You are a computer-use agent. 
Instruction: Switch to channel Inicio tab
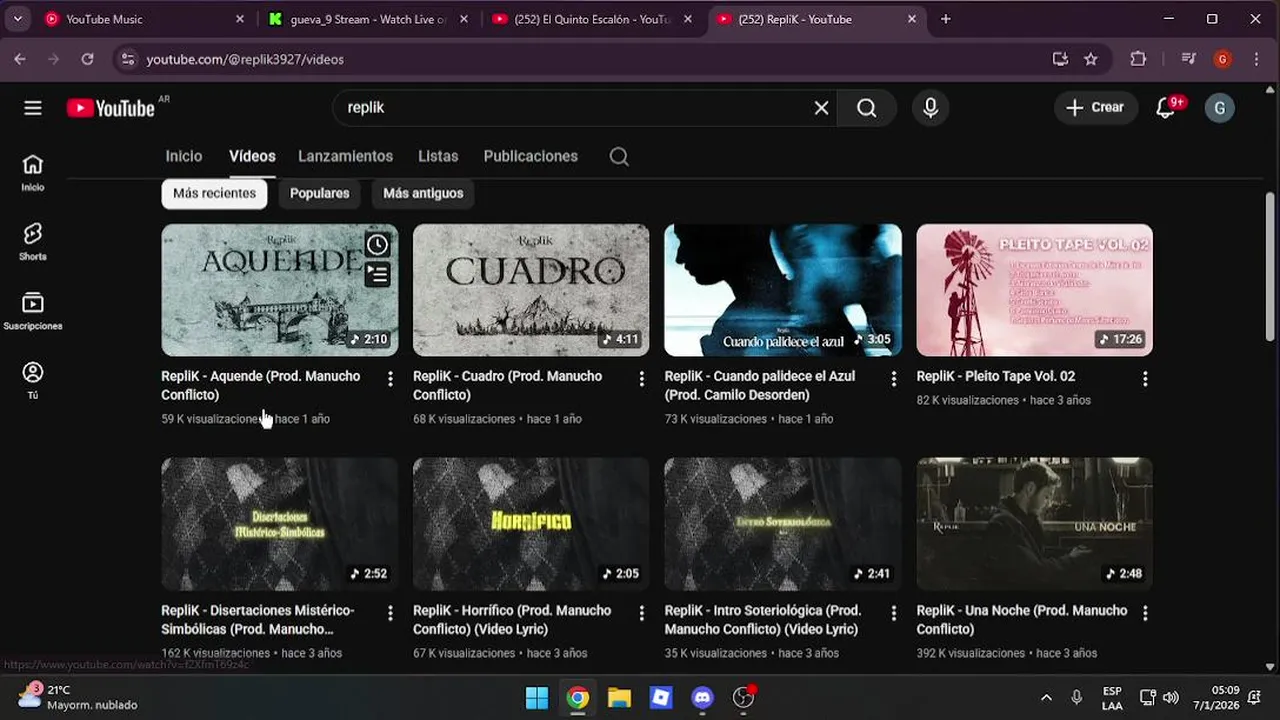tap(184, 156)
